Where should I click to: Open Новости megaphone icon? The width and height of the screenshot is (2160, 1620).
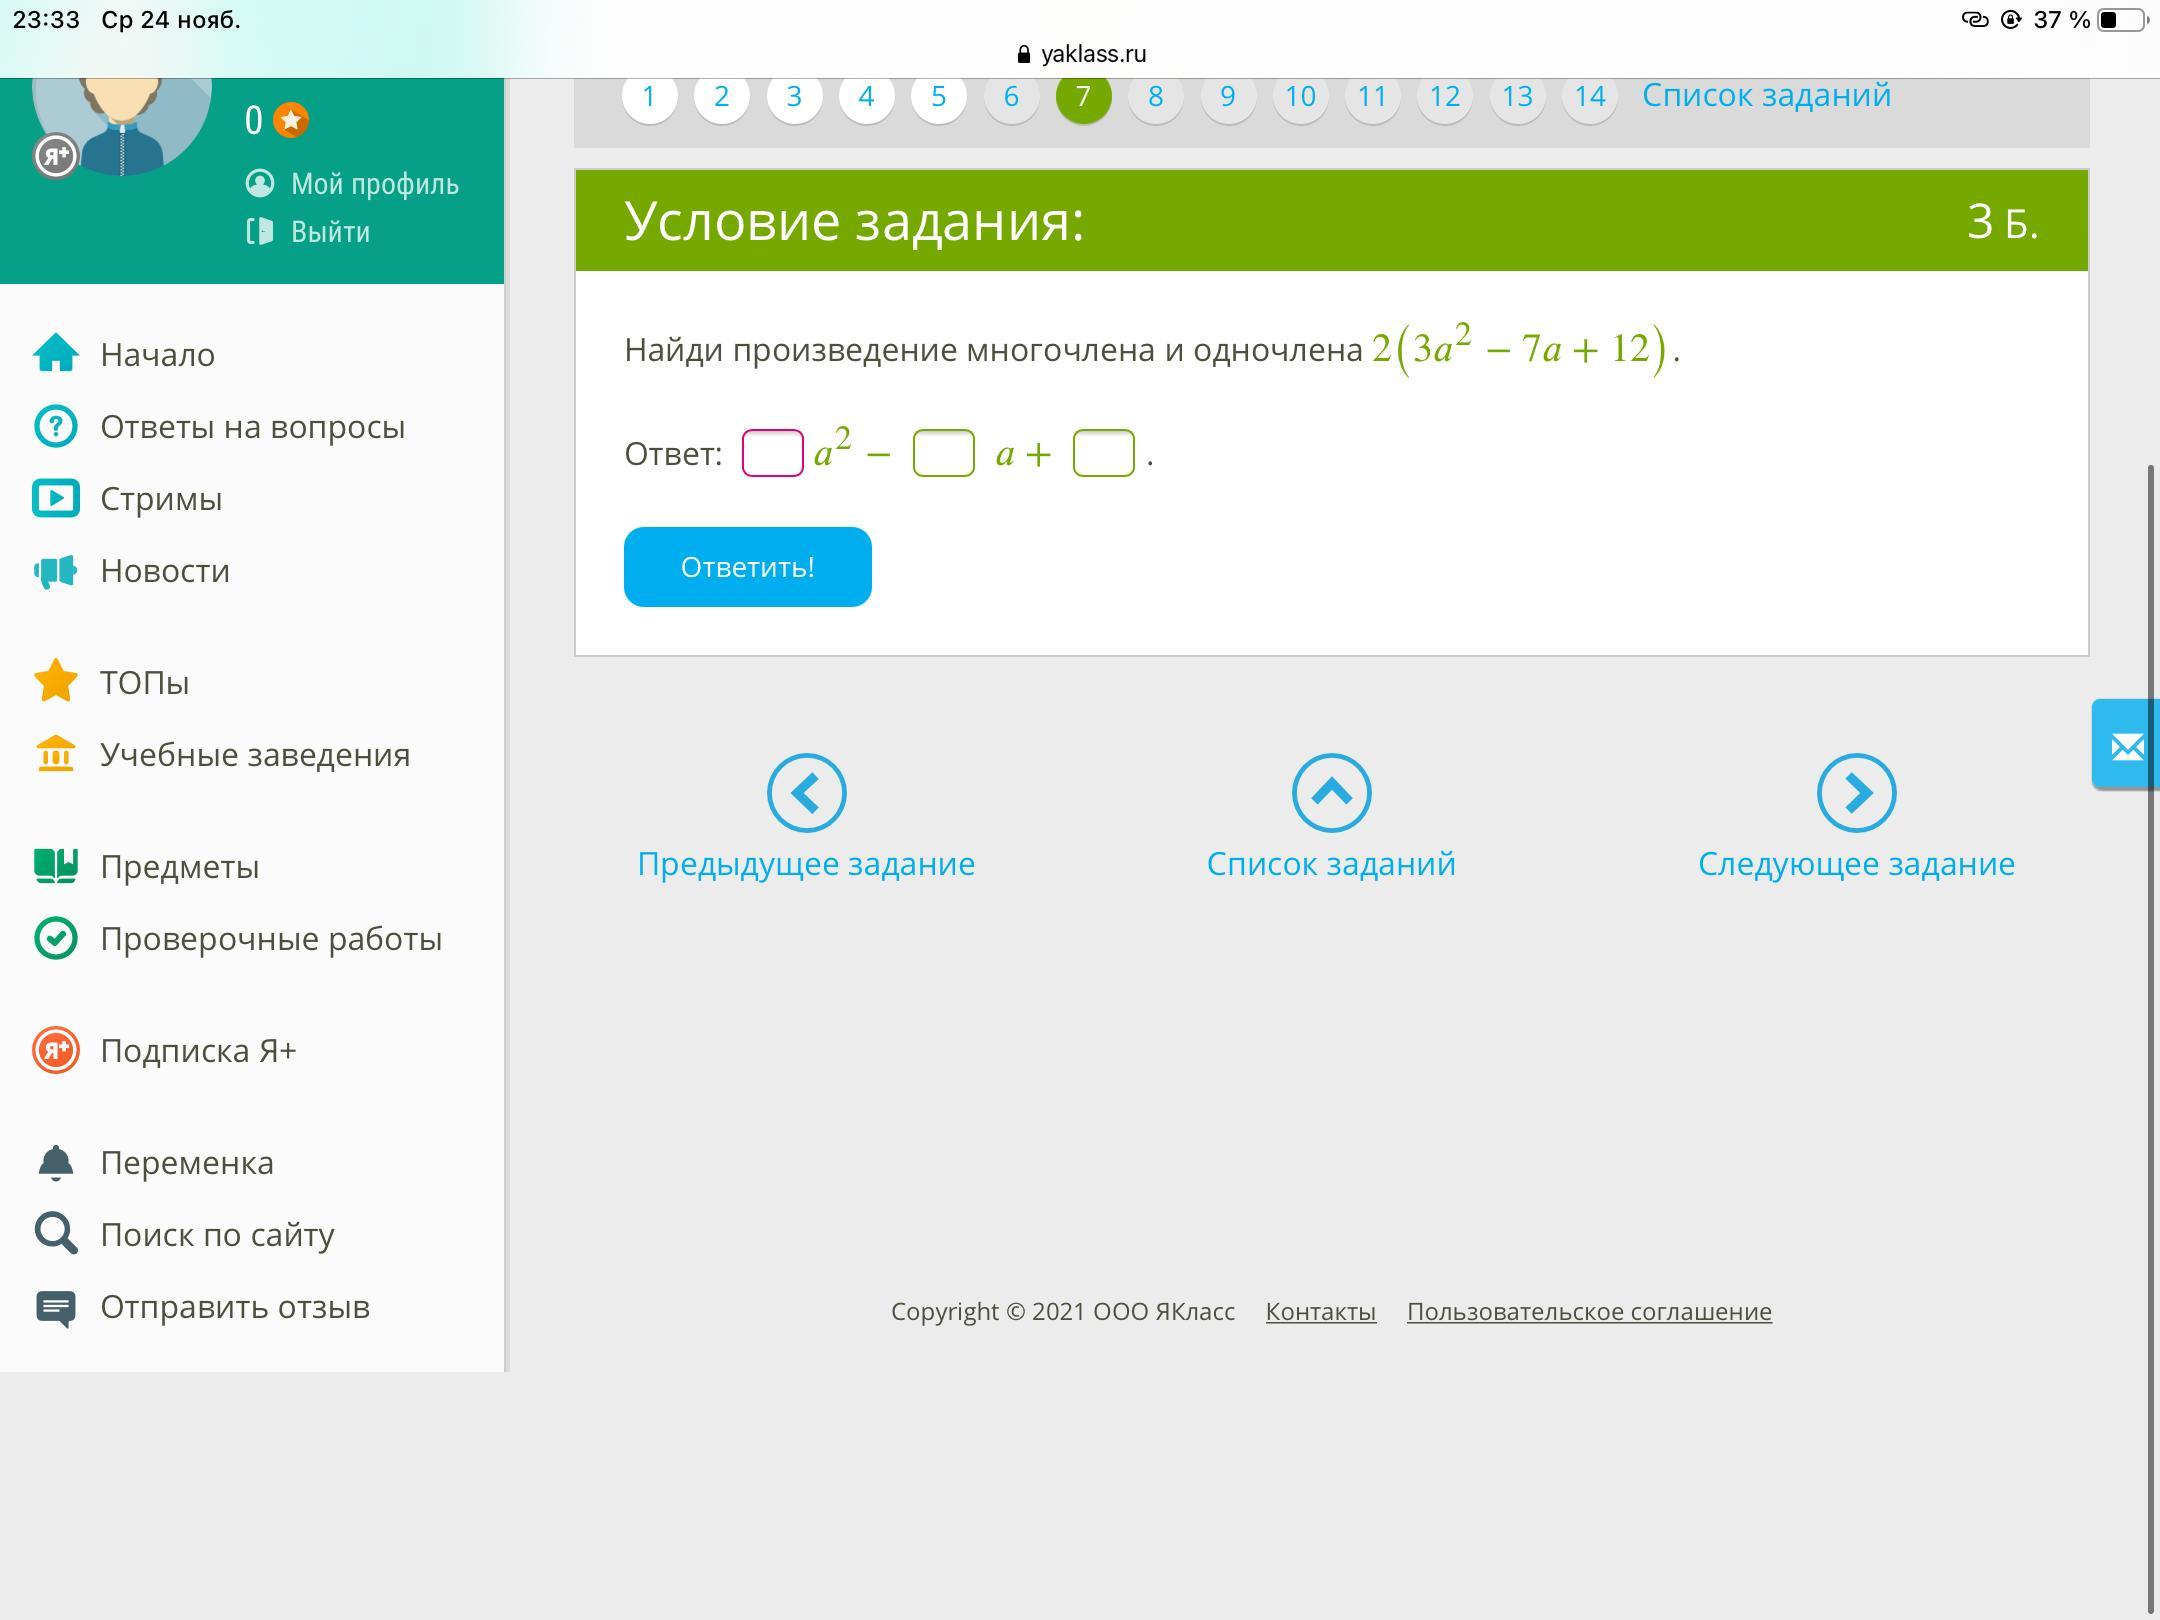tap(56, 571)
